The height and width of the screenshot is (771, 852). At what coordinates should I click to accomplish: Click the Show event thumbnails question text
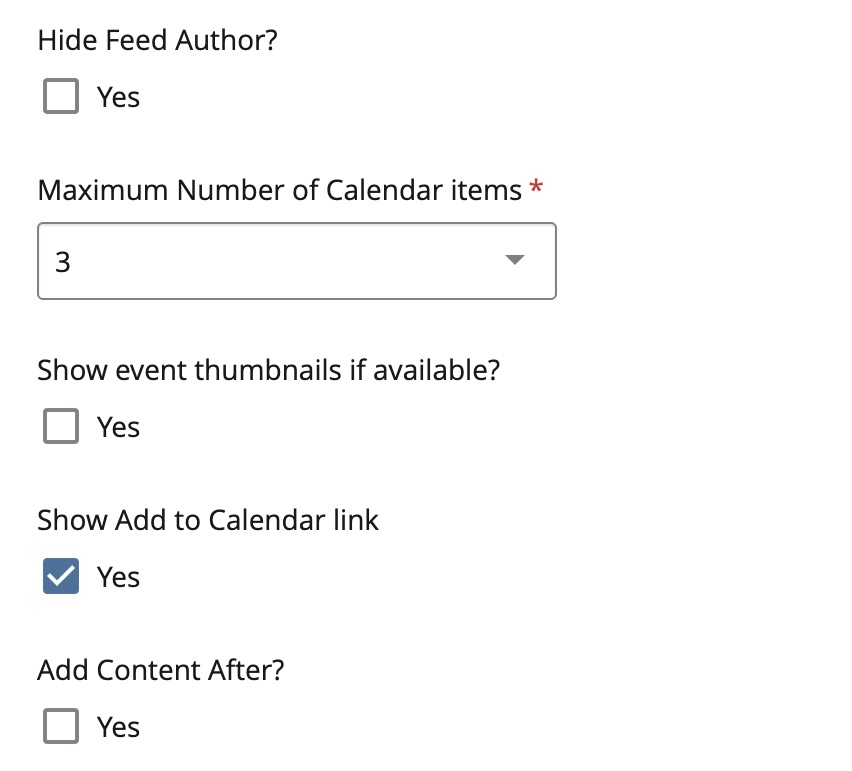tap(270, 369)
